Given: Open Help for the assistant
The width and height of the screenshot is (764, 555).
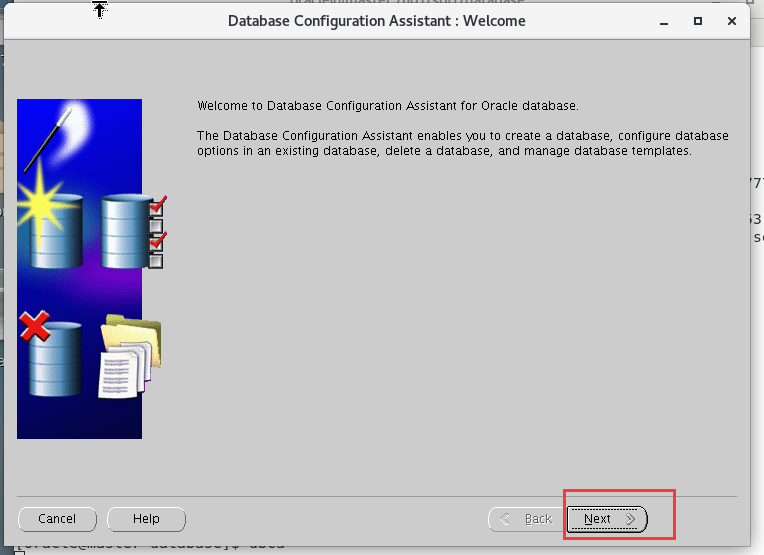Looking at the screenshot, I should (146, 519).
